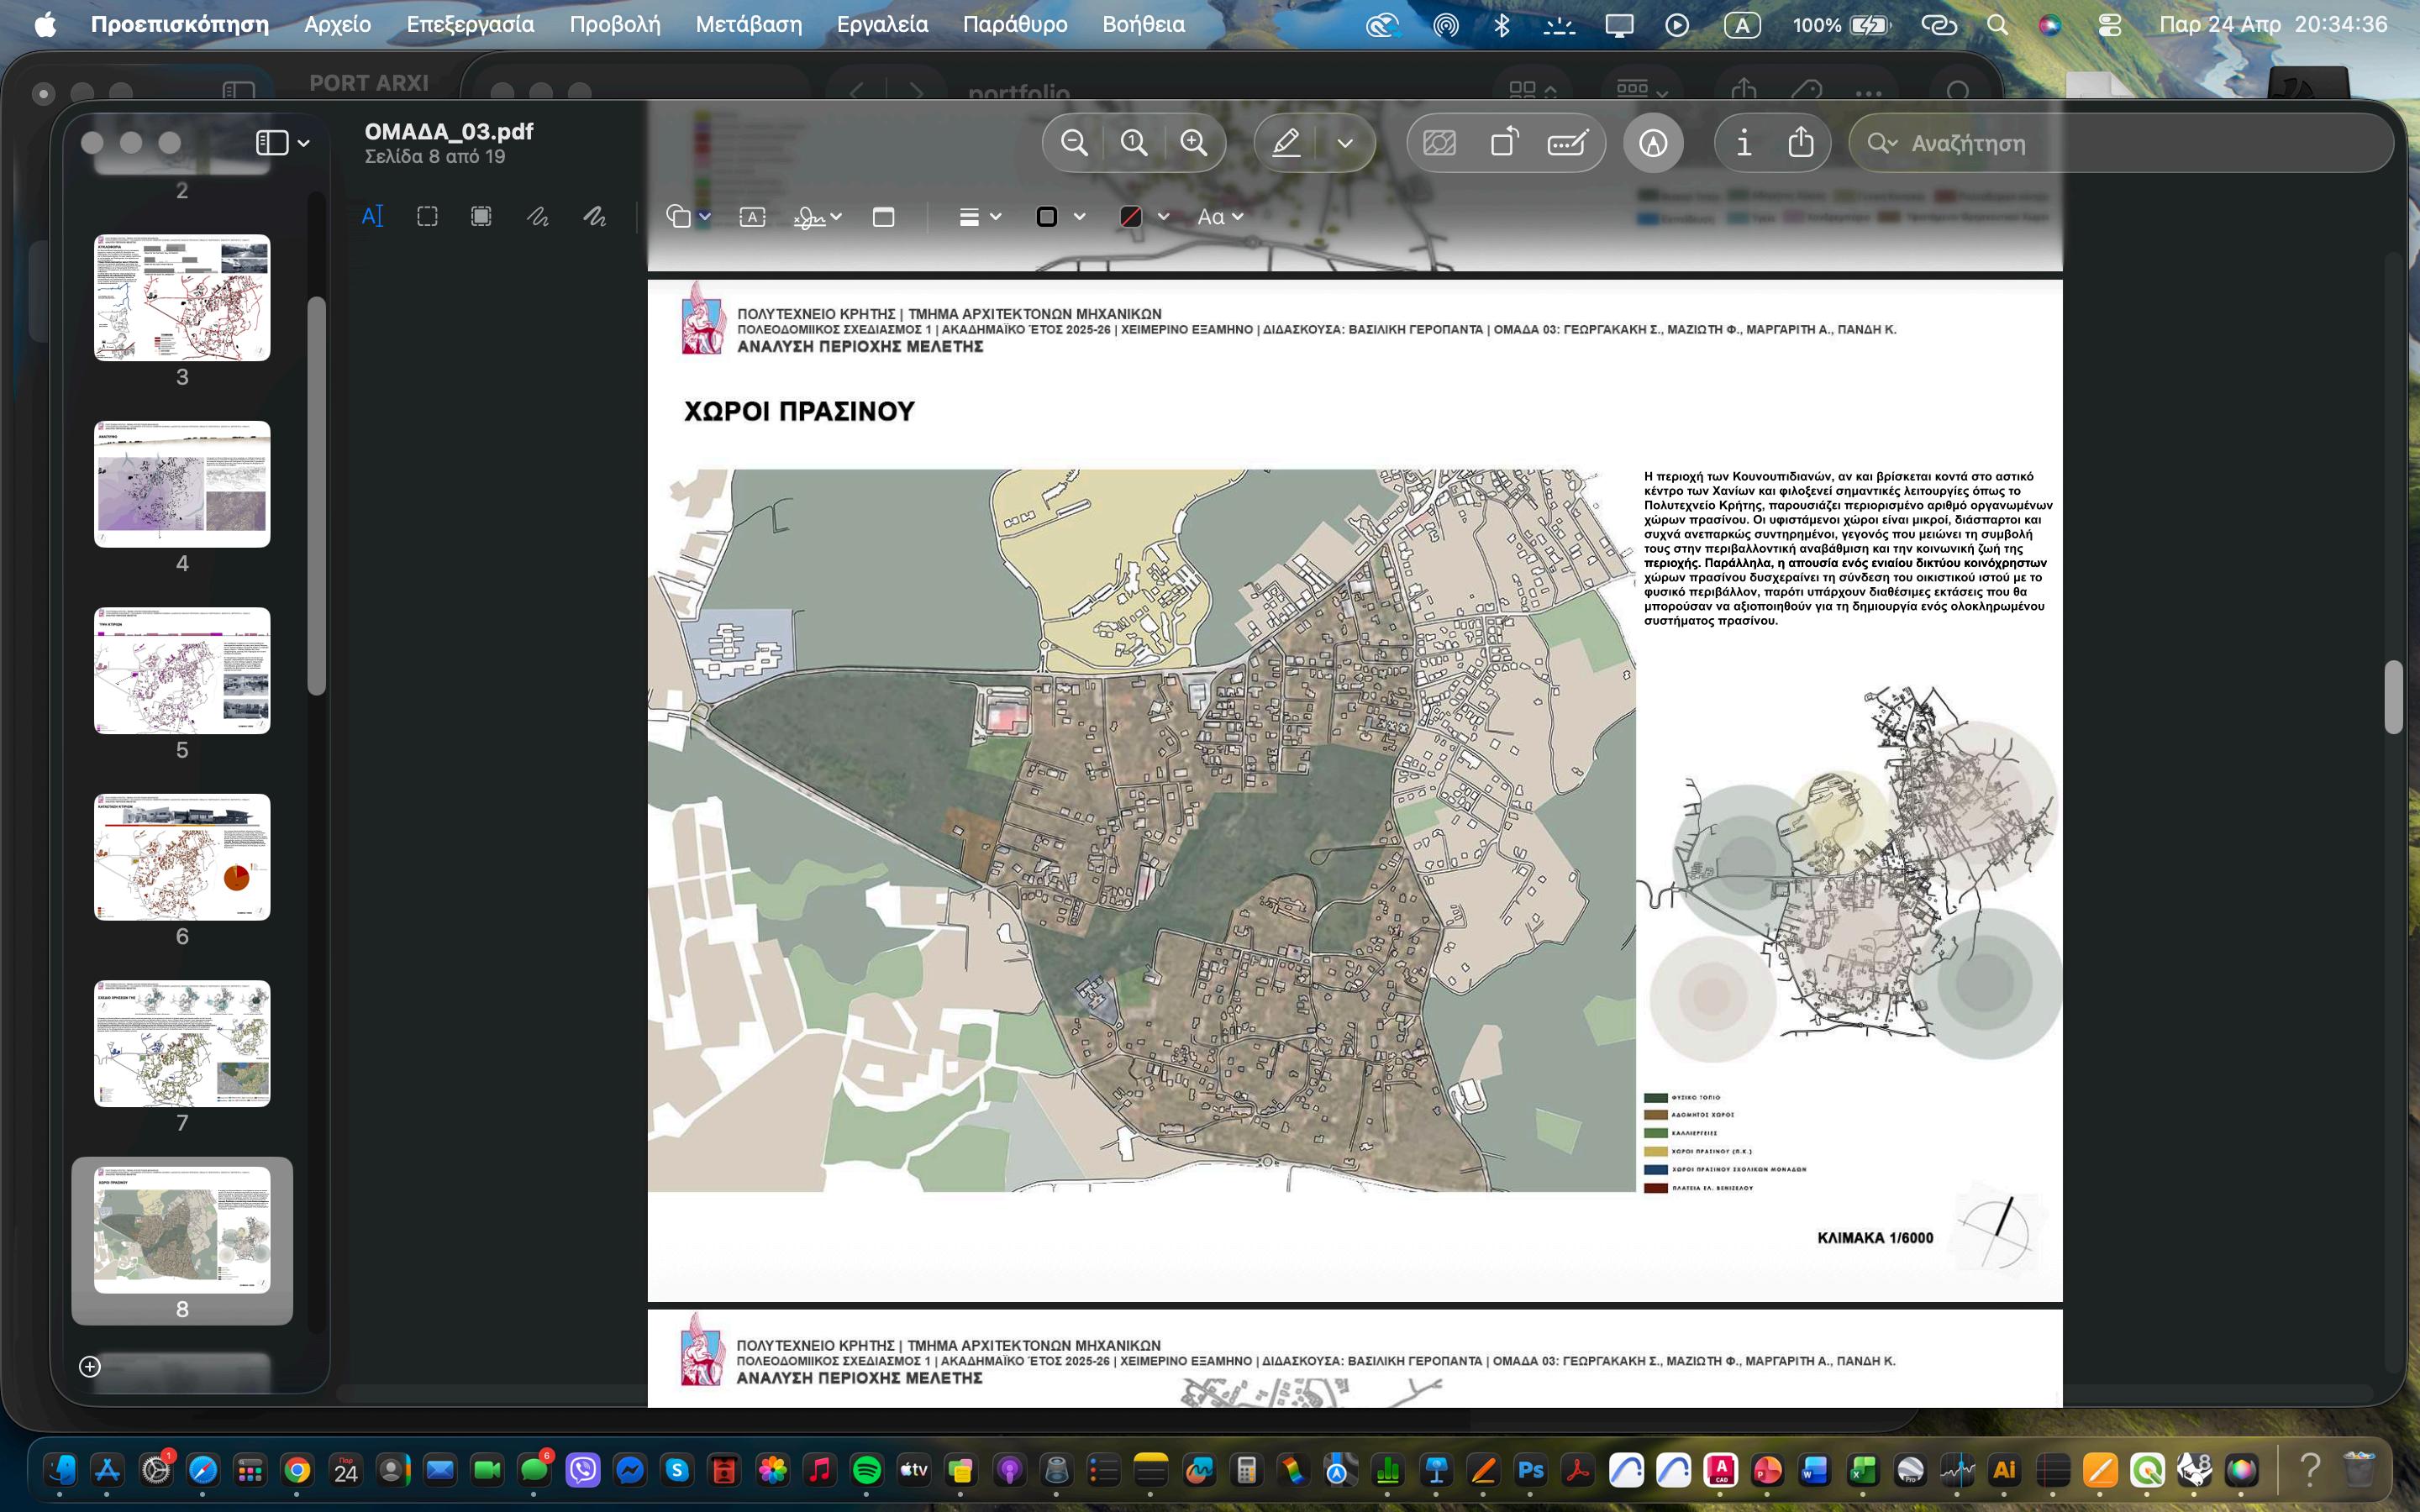Select page 5 thumbnail in sidebar
The image size is (2420, 1512).
click(x=182, y=670)
